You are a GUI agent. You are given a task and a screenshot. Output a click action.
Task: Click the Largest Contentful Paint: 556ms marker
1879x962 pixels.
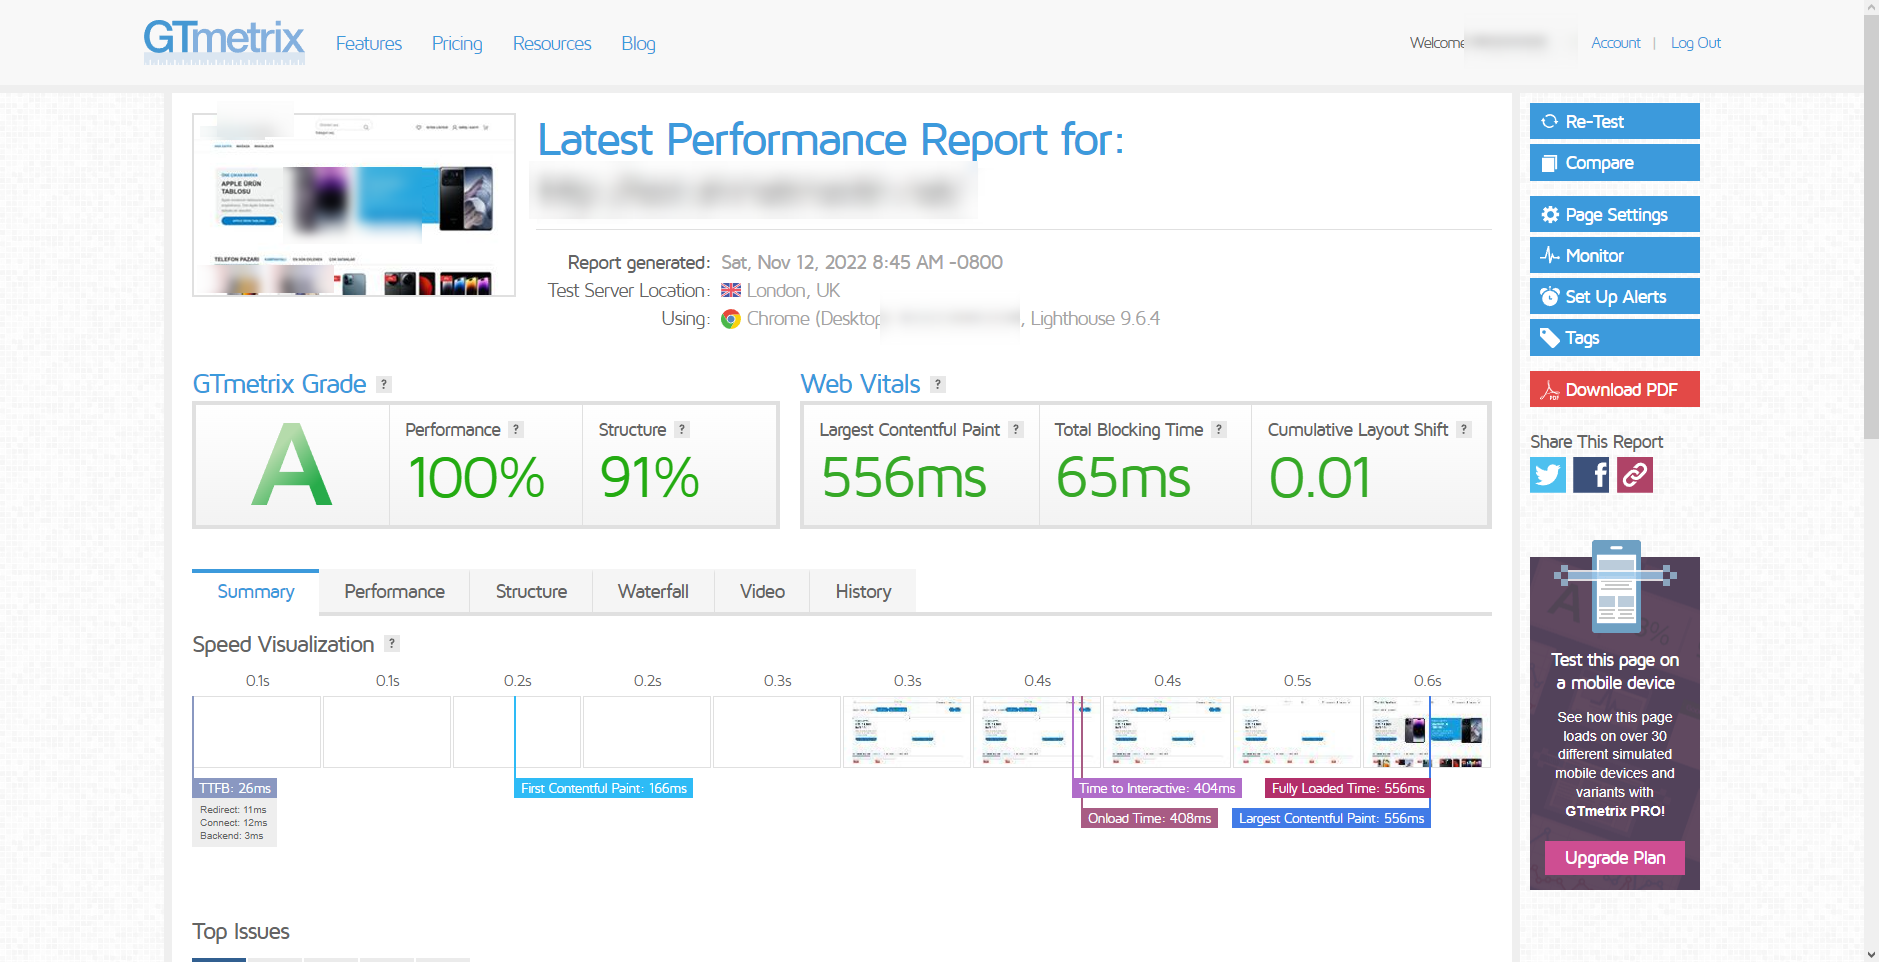coord(1331,818)
